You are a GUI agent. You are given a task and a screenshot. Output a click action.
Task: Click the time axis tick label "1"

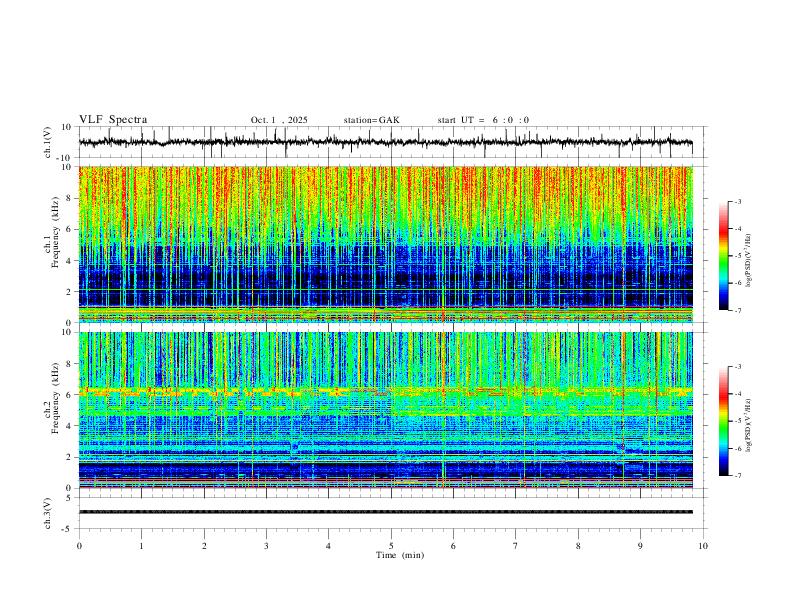pos(141,546)
